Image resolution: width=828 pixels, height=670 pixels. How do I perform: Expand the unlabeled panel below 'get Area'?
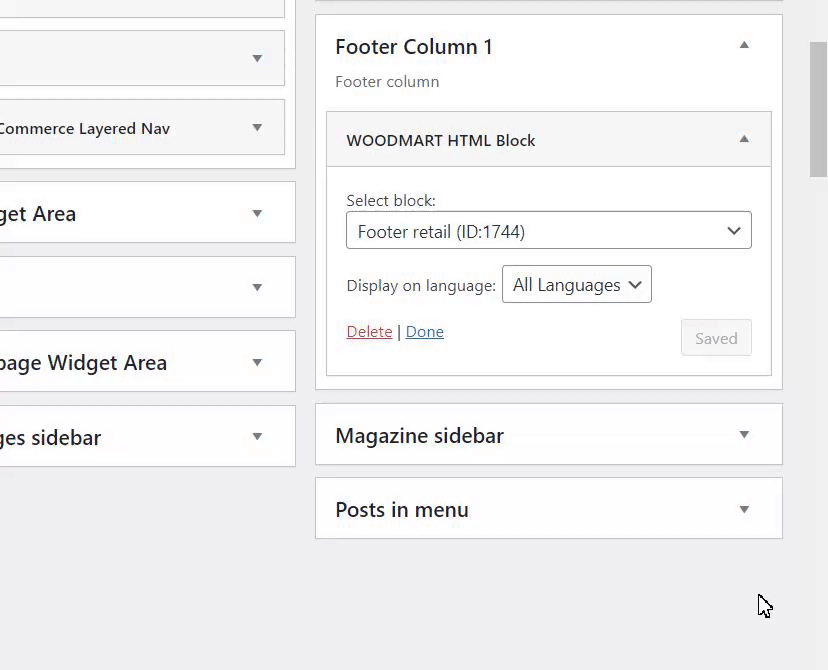point(257,288)
